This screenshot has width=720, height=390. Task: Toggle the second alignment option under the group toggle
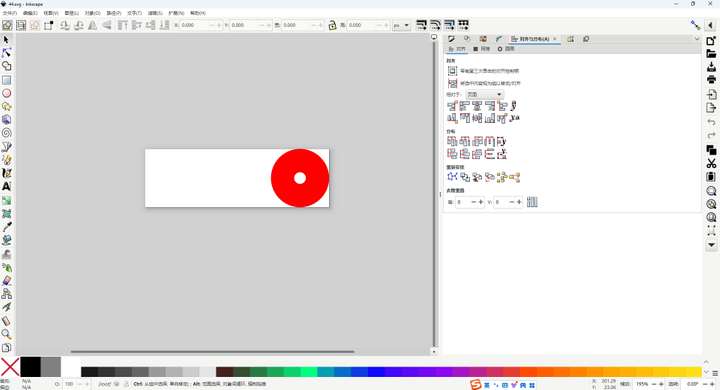pos(452,83)
